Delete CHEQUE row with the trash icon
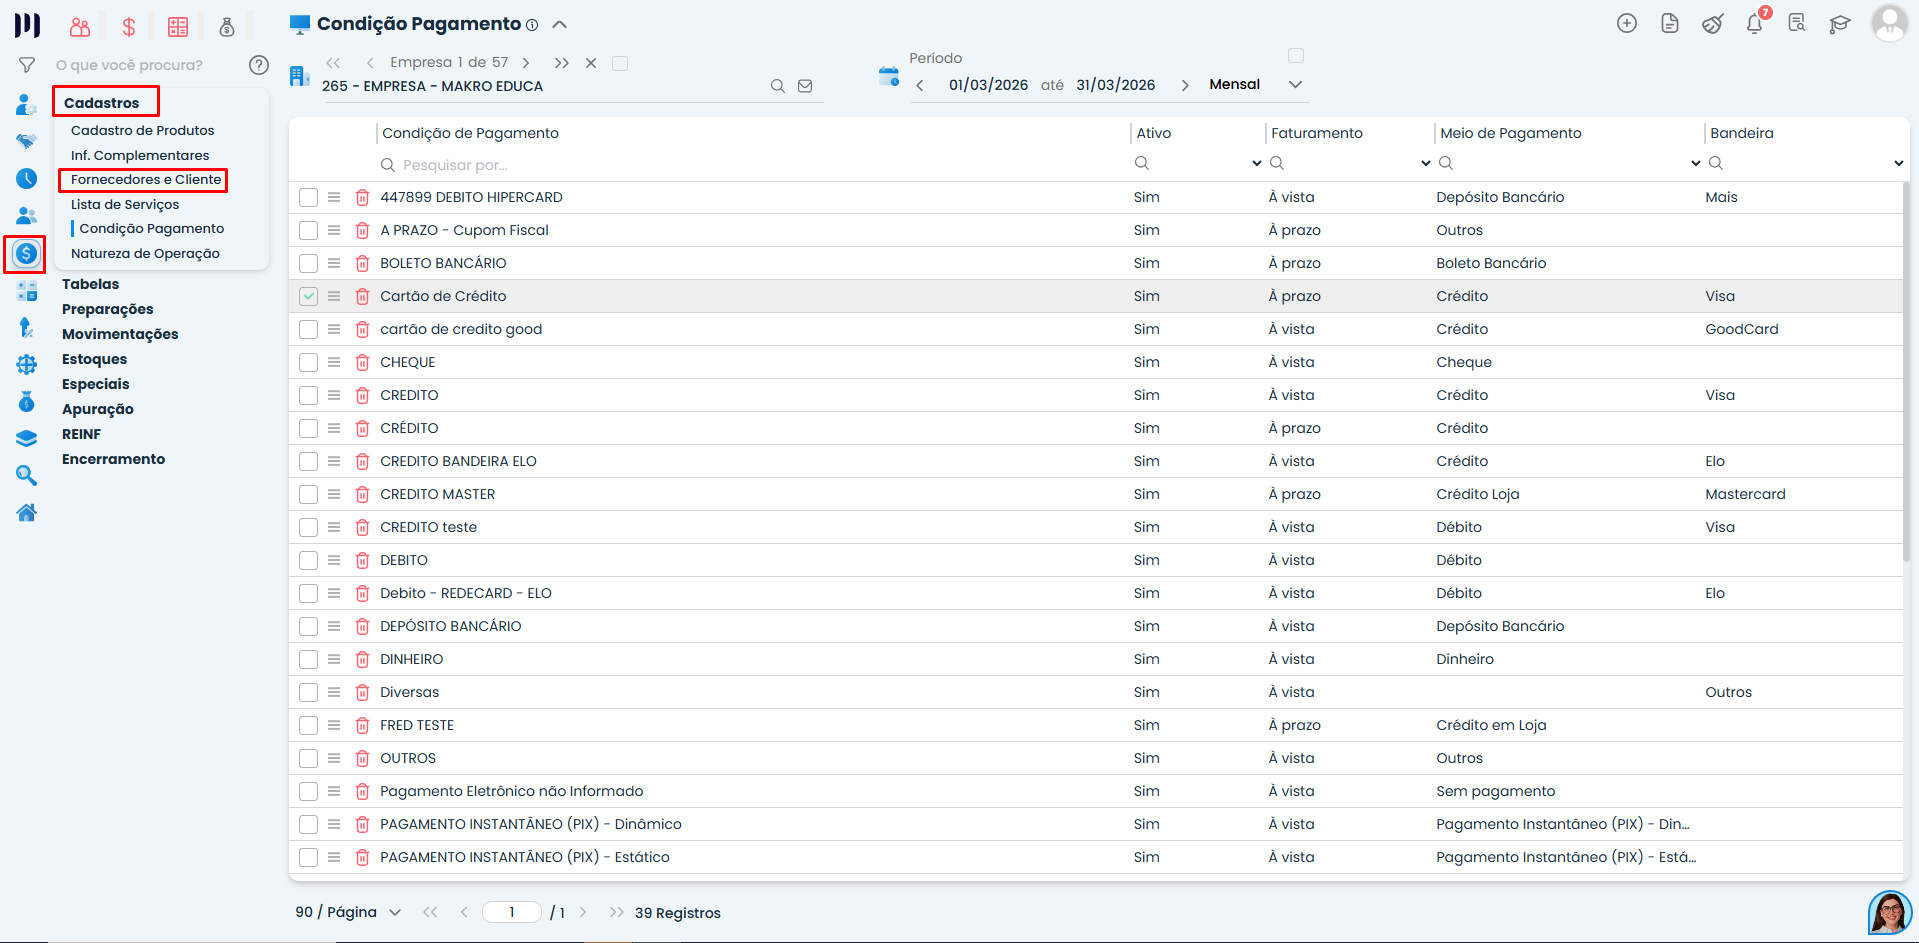The width and height of the screenshot is (1919, 943). (x=362, y=362)
